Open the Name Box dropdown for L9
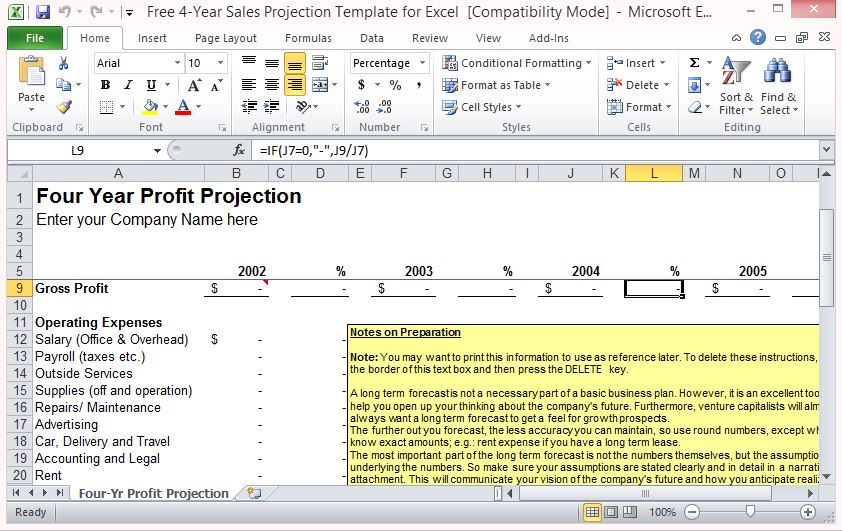842x531 pixels. [x=157, y=150]
